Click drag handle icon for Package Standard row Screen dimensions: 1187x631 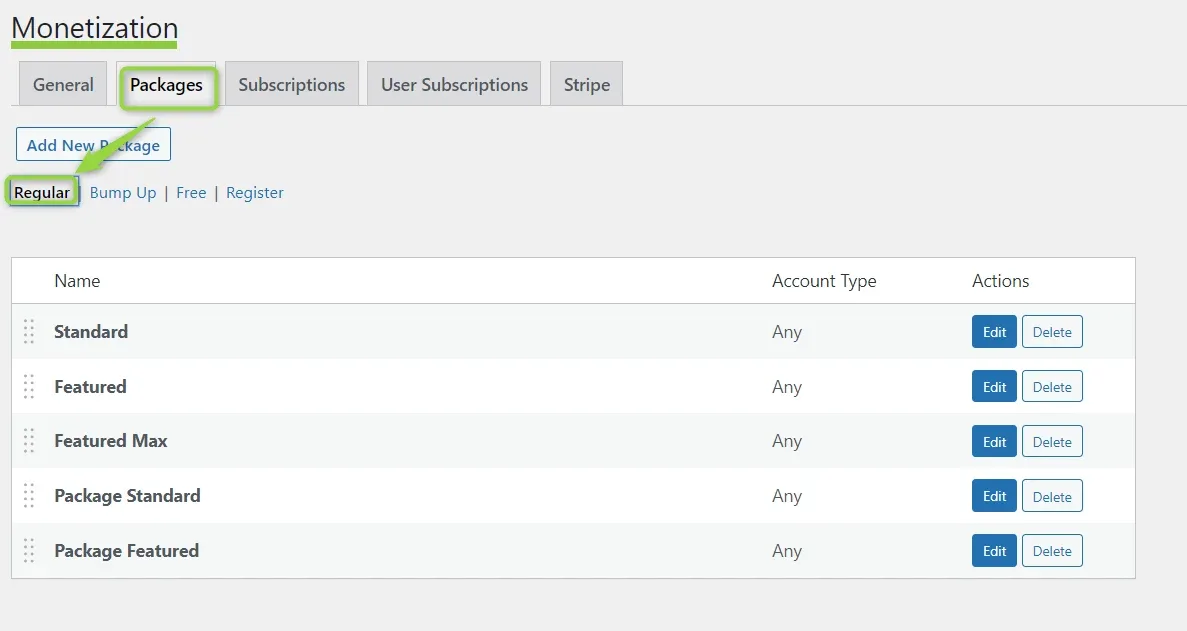point(29,496)
